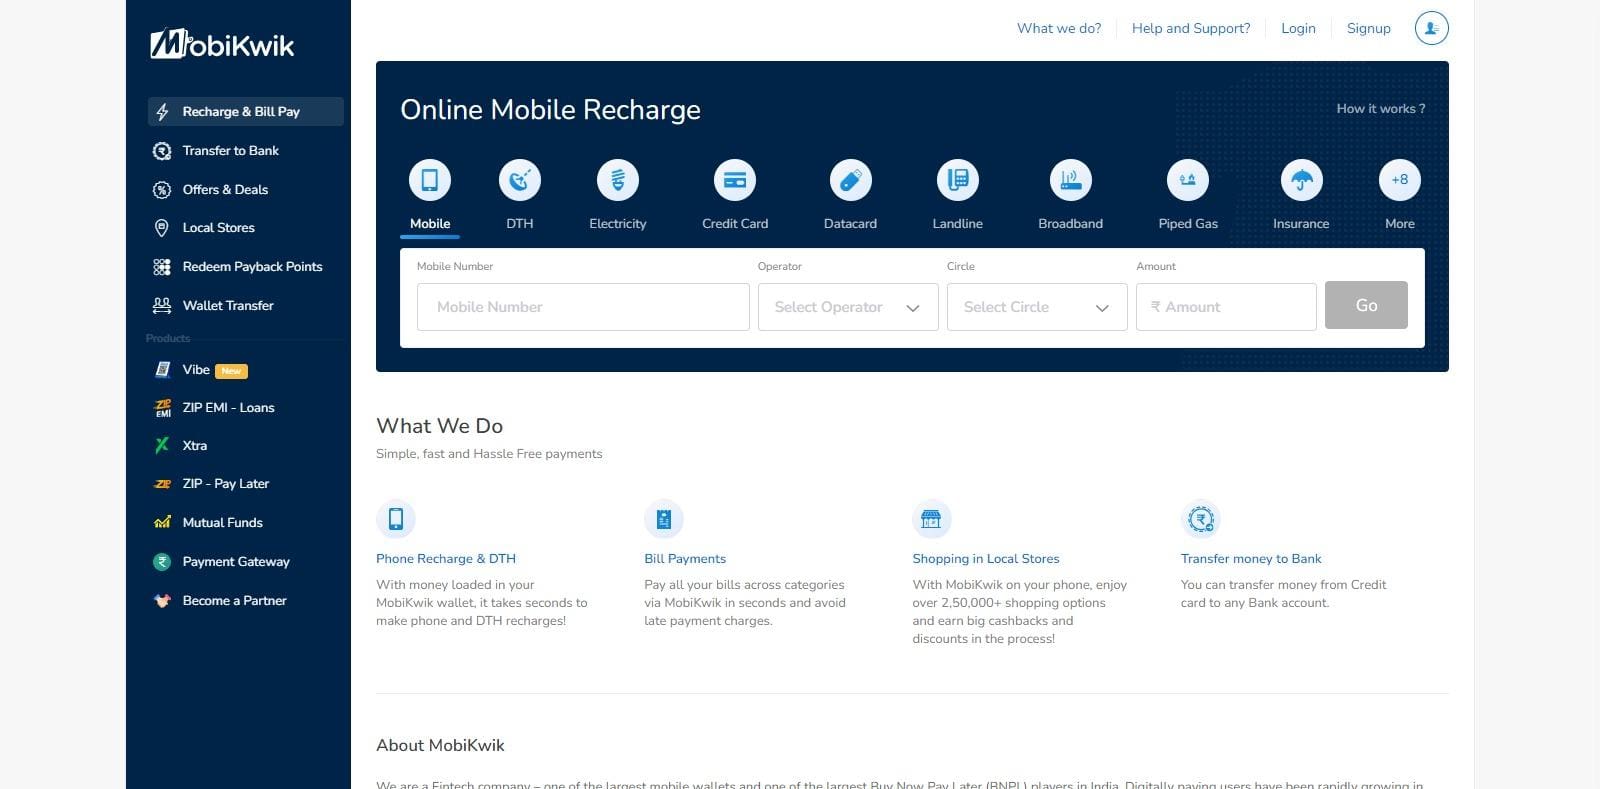Click the Transfer to Bank rupee icon
This screenshot has height=789, width=1600.
pos(162,151)
